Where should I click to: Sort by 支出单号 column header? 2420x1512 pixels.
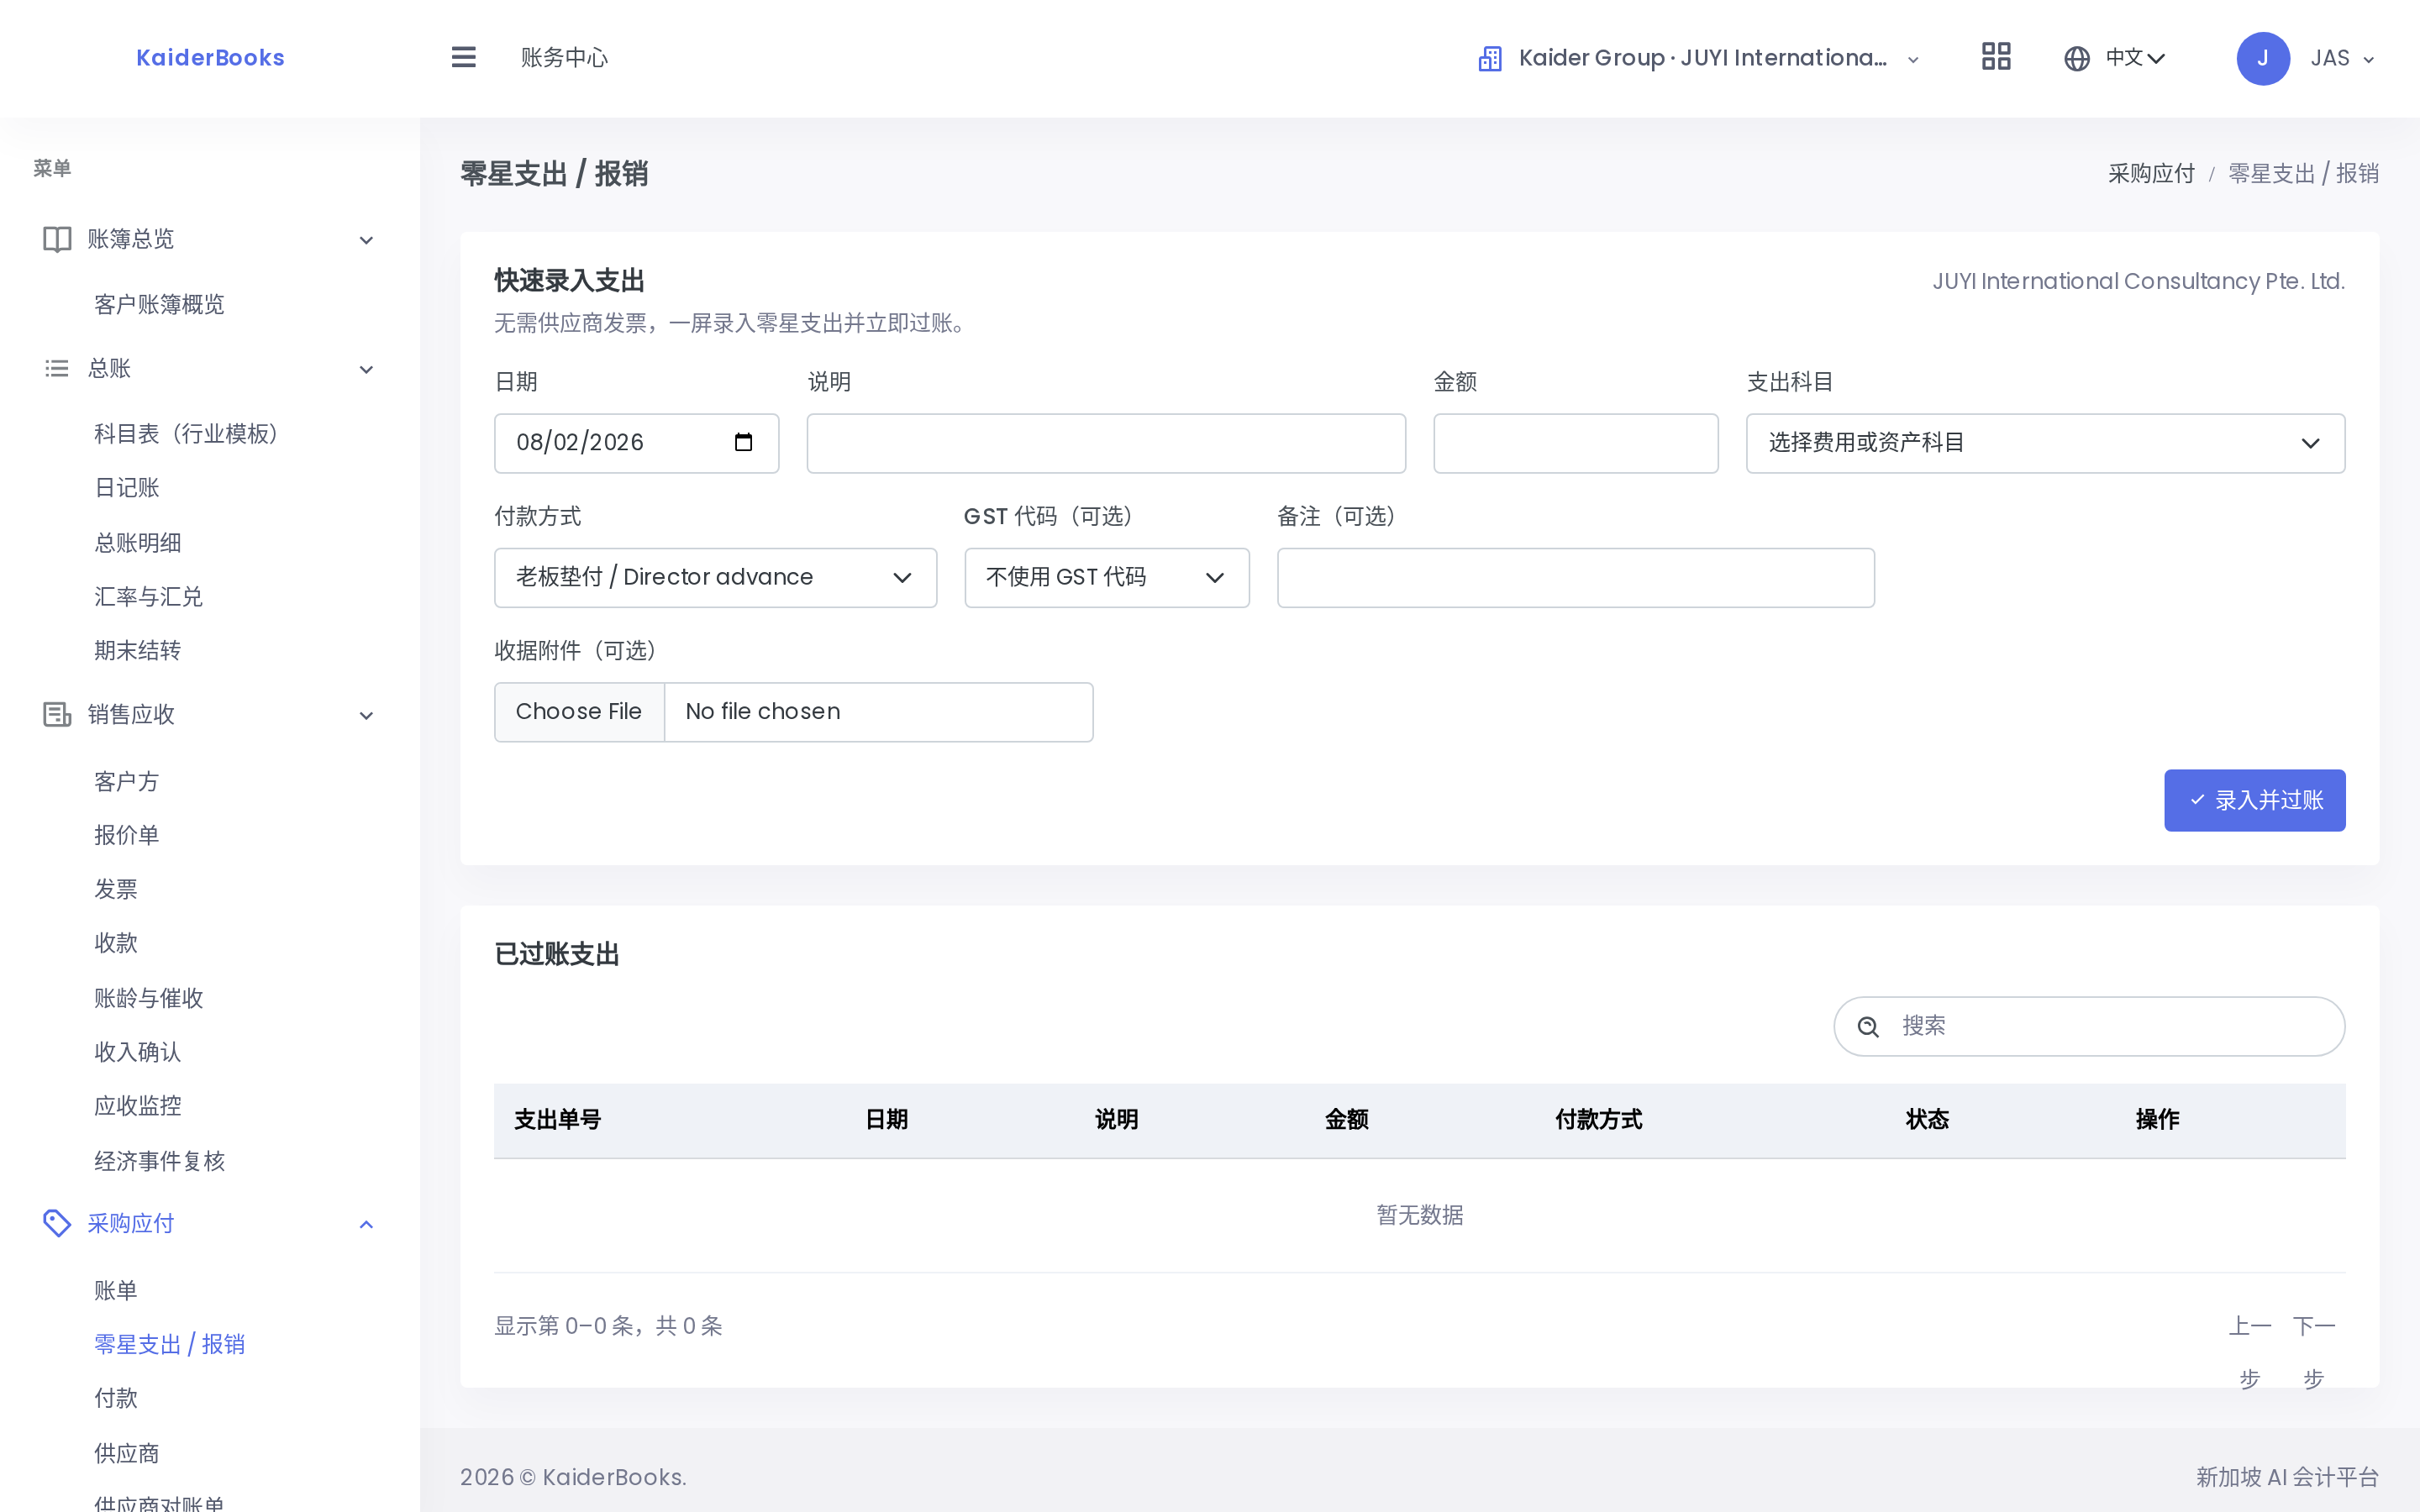pyautogui.click(x=557, y=1120)
